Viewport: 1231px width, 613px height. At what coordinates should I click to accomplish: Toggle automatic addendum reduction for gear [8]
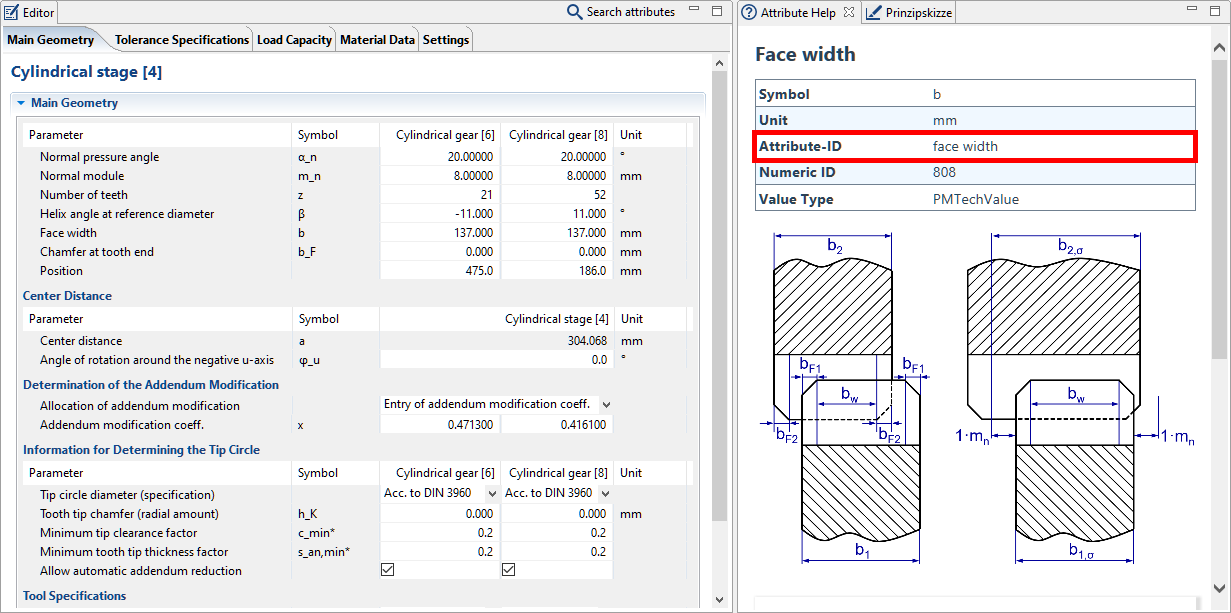point(508,570)
